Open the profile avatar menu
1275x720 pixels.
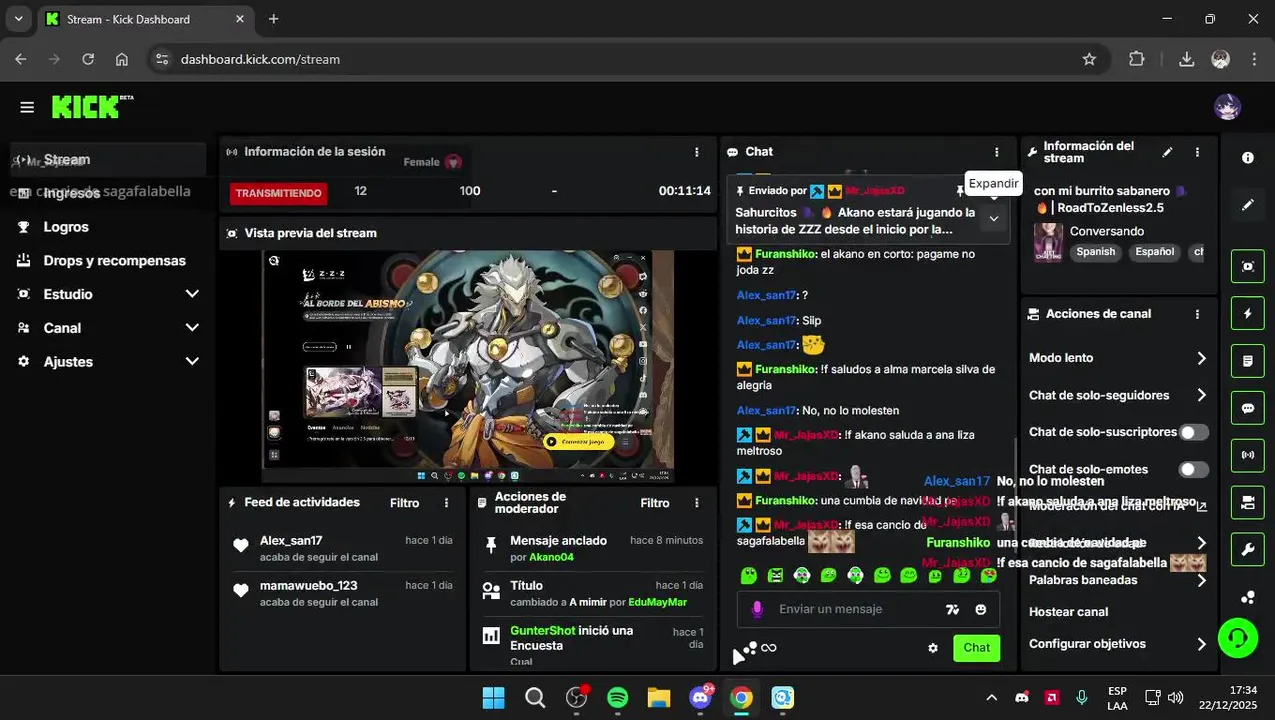point(1226,107)
